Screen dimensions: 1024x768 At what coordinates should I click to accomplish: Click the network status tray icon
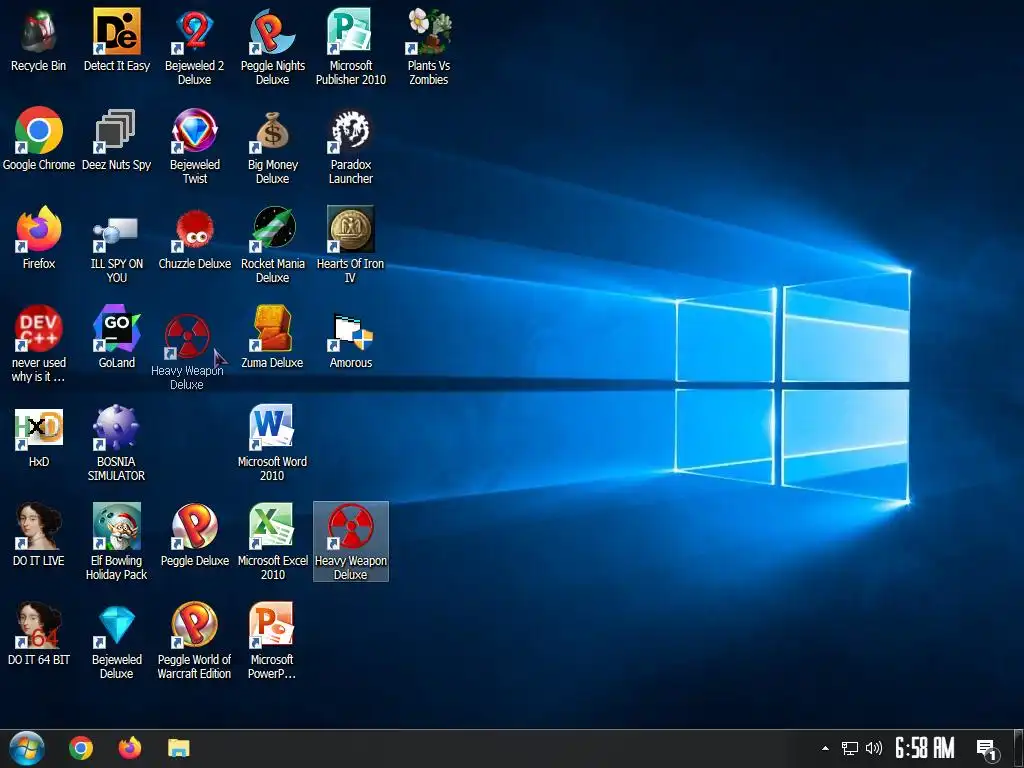pyautogui.click(x=850, y=748)
